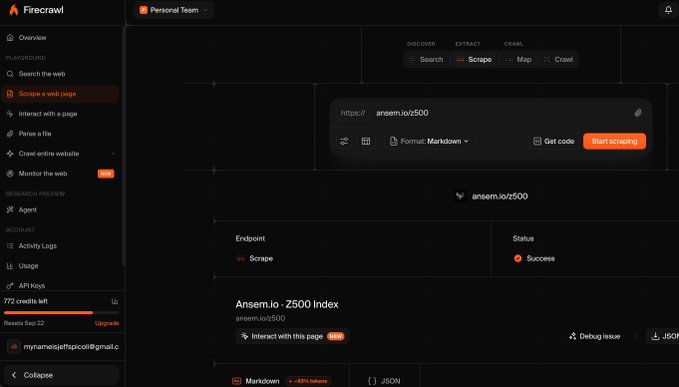Switch to the Map endpoint tab
The height and width of the screenshot is (387, 679).
click(519, 60)
